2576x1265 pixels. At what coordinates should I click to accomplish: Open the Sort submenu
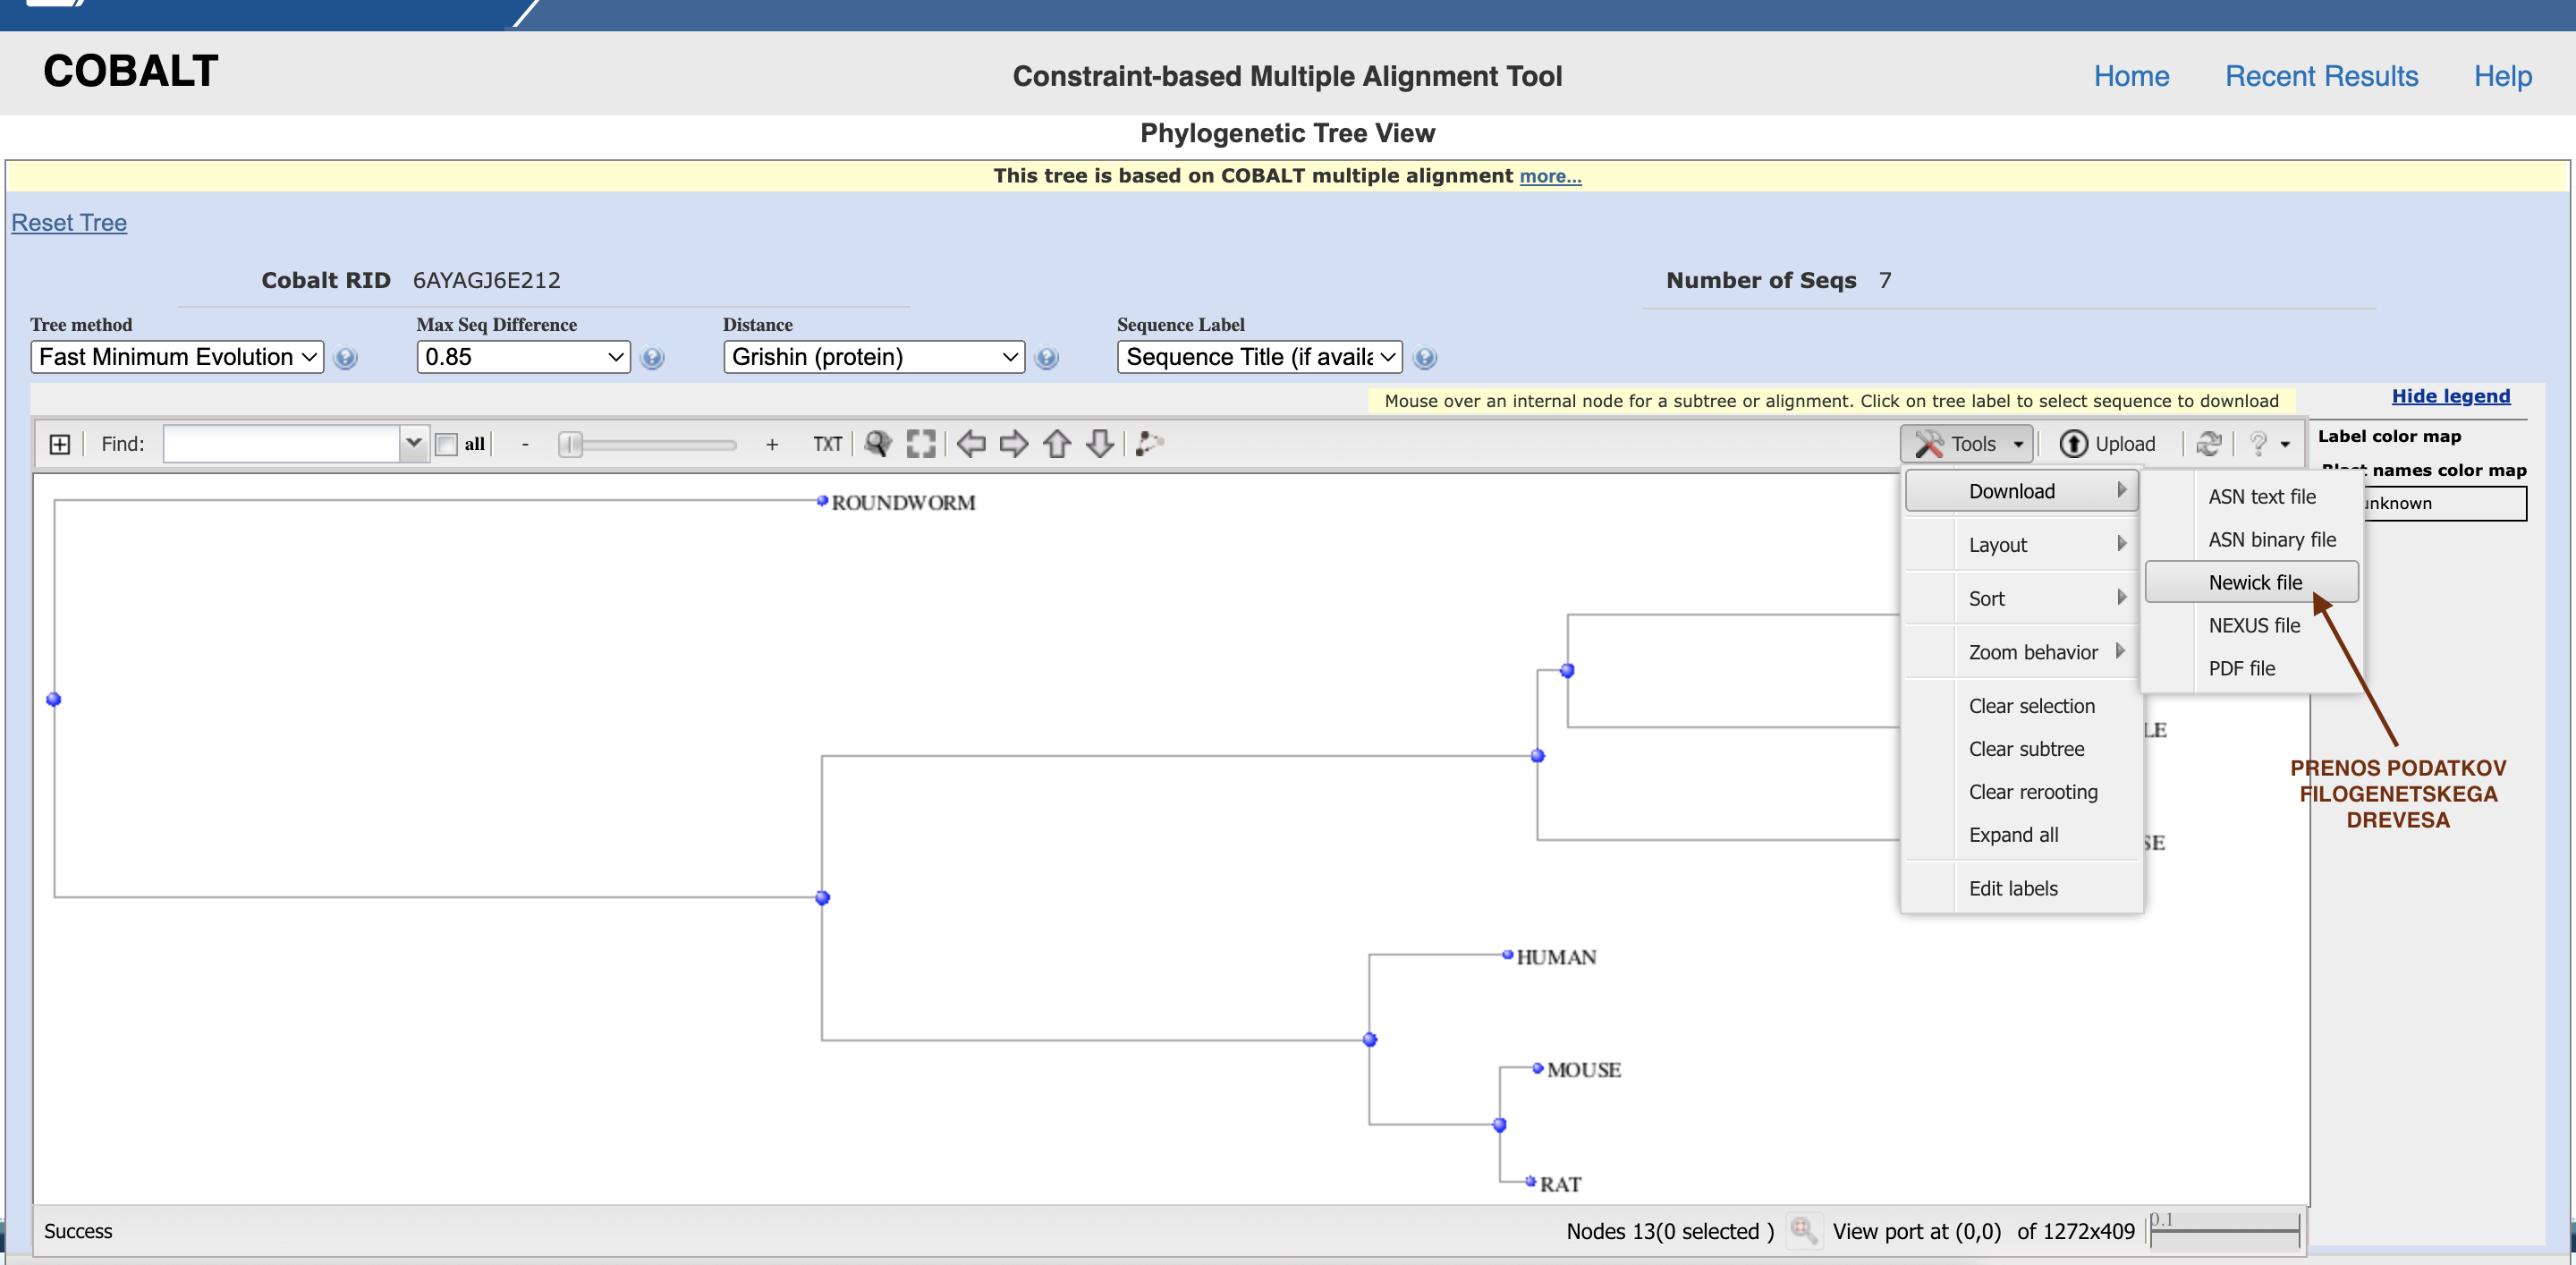tap(2021, 599)
